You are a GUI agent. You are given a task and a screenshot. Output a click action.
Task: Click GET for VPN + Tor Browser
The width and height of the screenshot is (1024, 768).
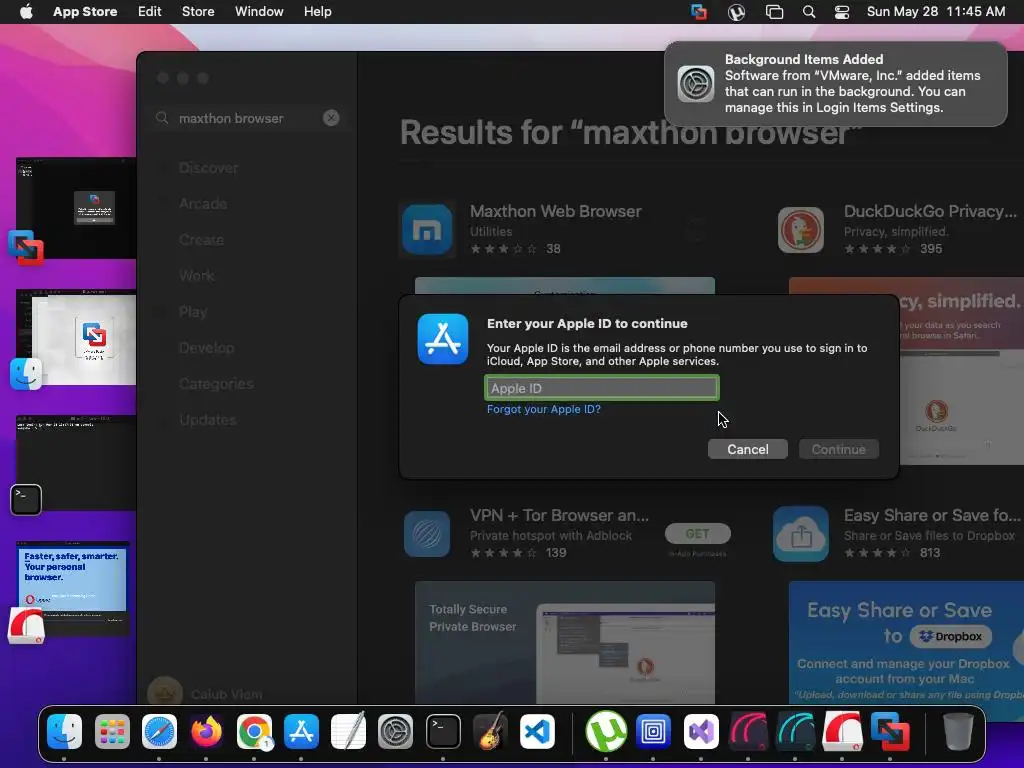tap(697, 534)
